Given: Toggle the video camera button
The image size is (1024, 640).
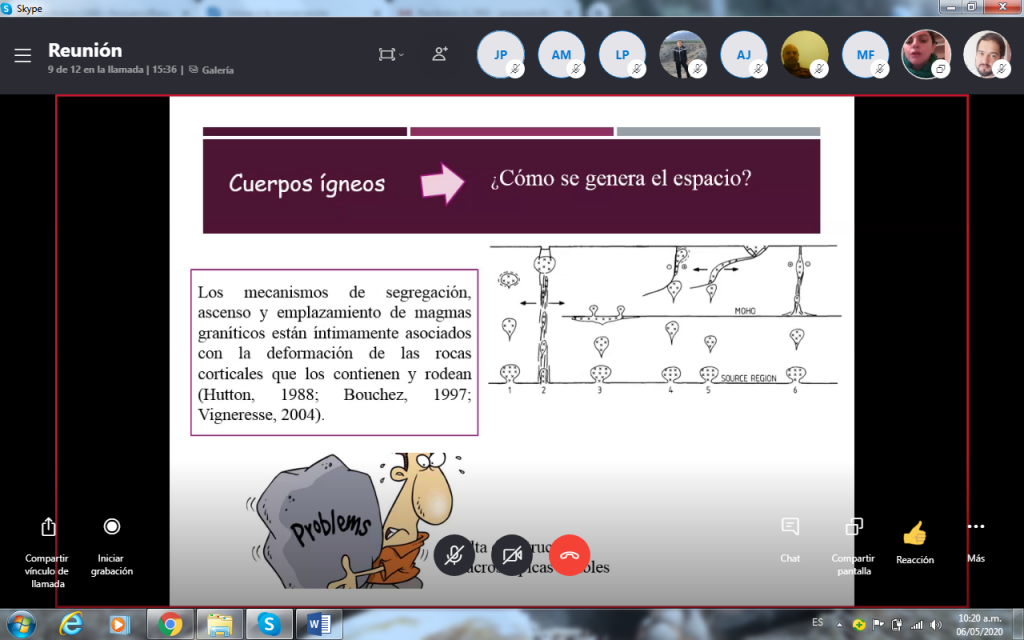Looking at the screenshot, I should click(x=512, y=555).
